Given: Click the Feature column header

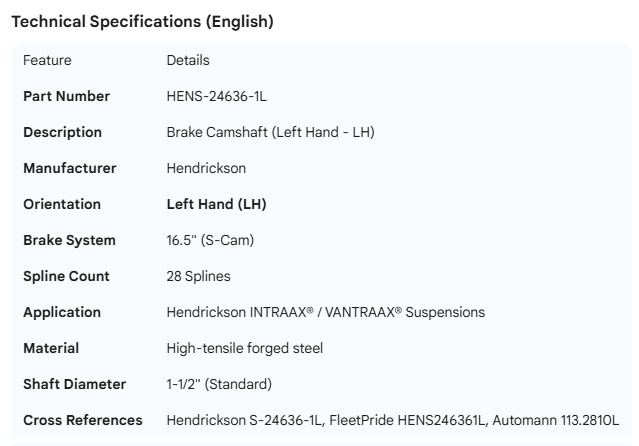Looking at the screenshot, I should click(x=47, y=60).
